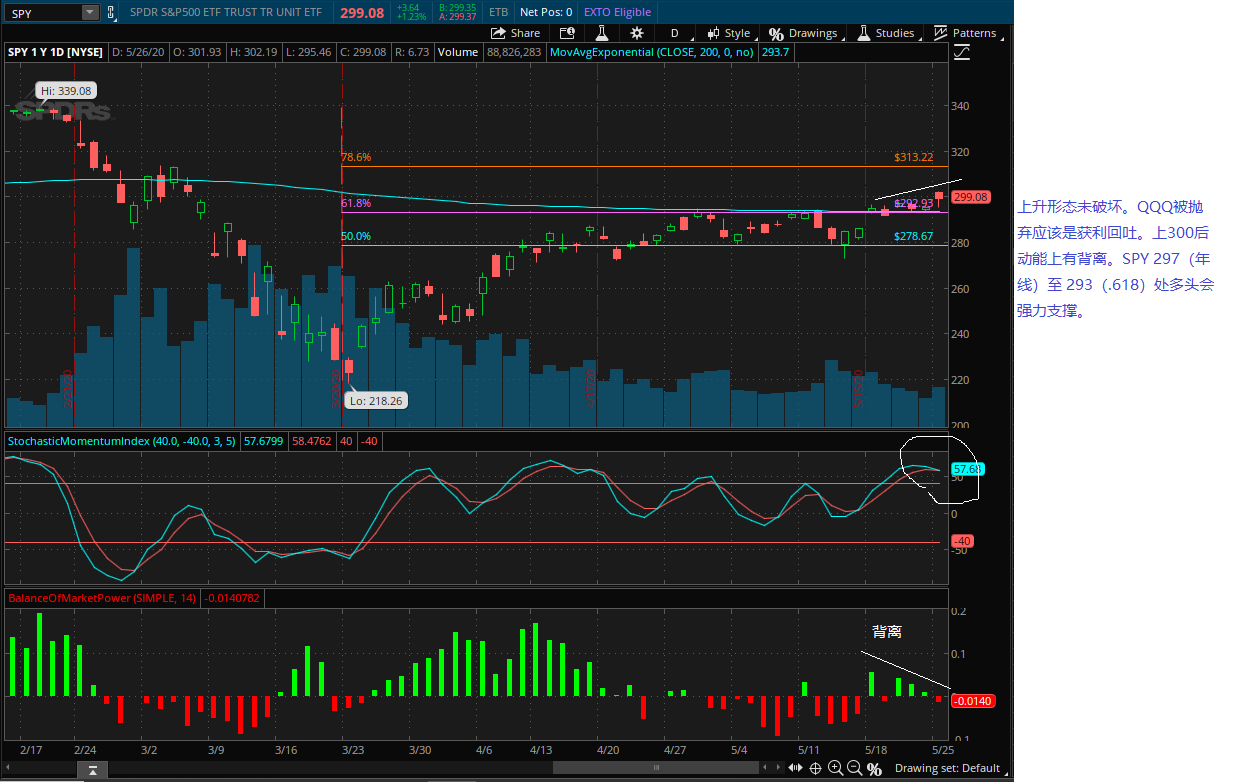This screenshot has height=782, width=1257.
Task: Open the SPY symbol dropdown arrow
Action: 89,13
